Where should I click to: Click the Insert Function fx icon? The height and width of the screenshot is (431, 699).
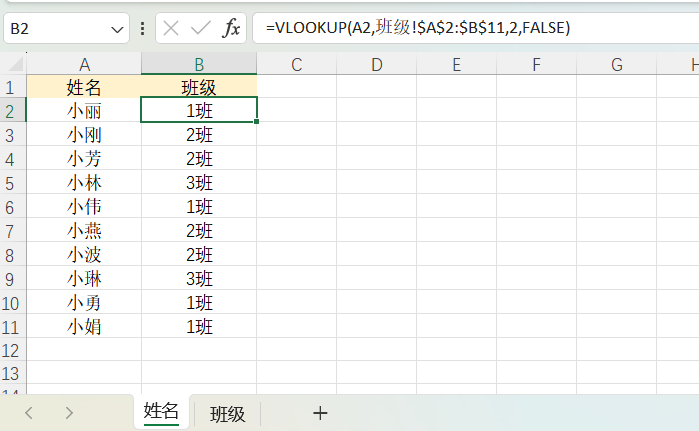231,29
